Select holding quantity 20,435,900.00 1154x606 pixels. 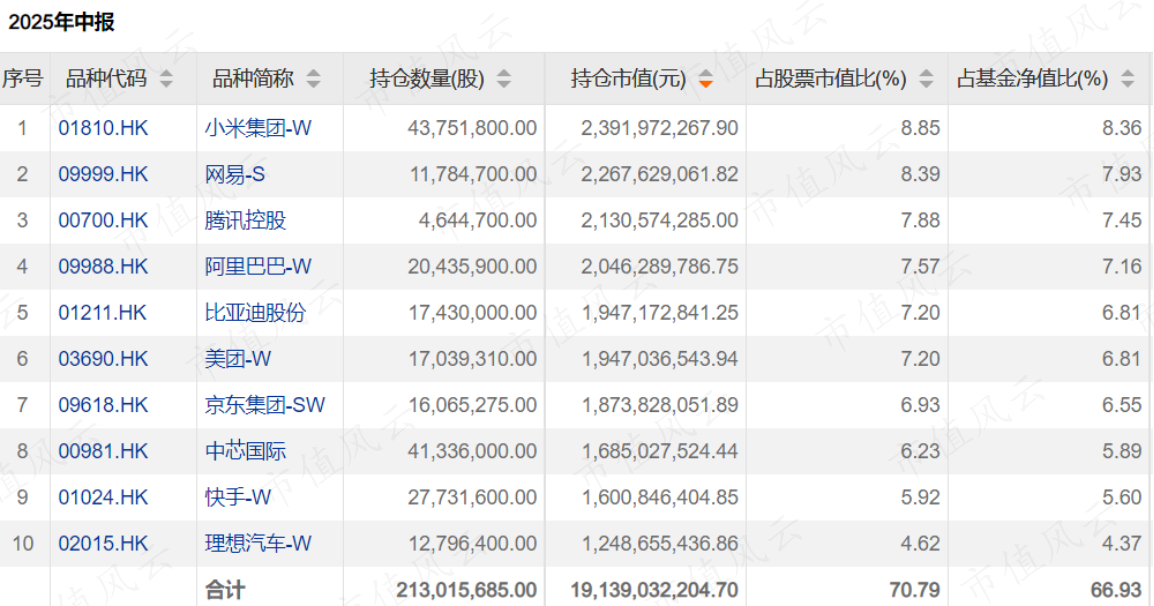472,267
